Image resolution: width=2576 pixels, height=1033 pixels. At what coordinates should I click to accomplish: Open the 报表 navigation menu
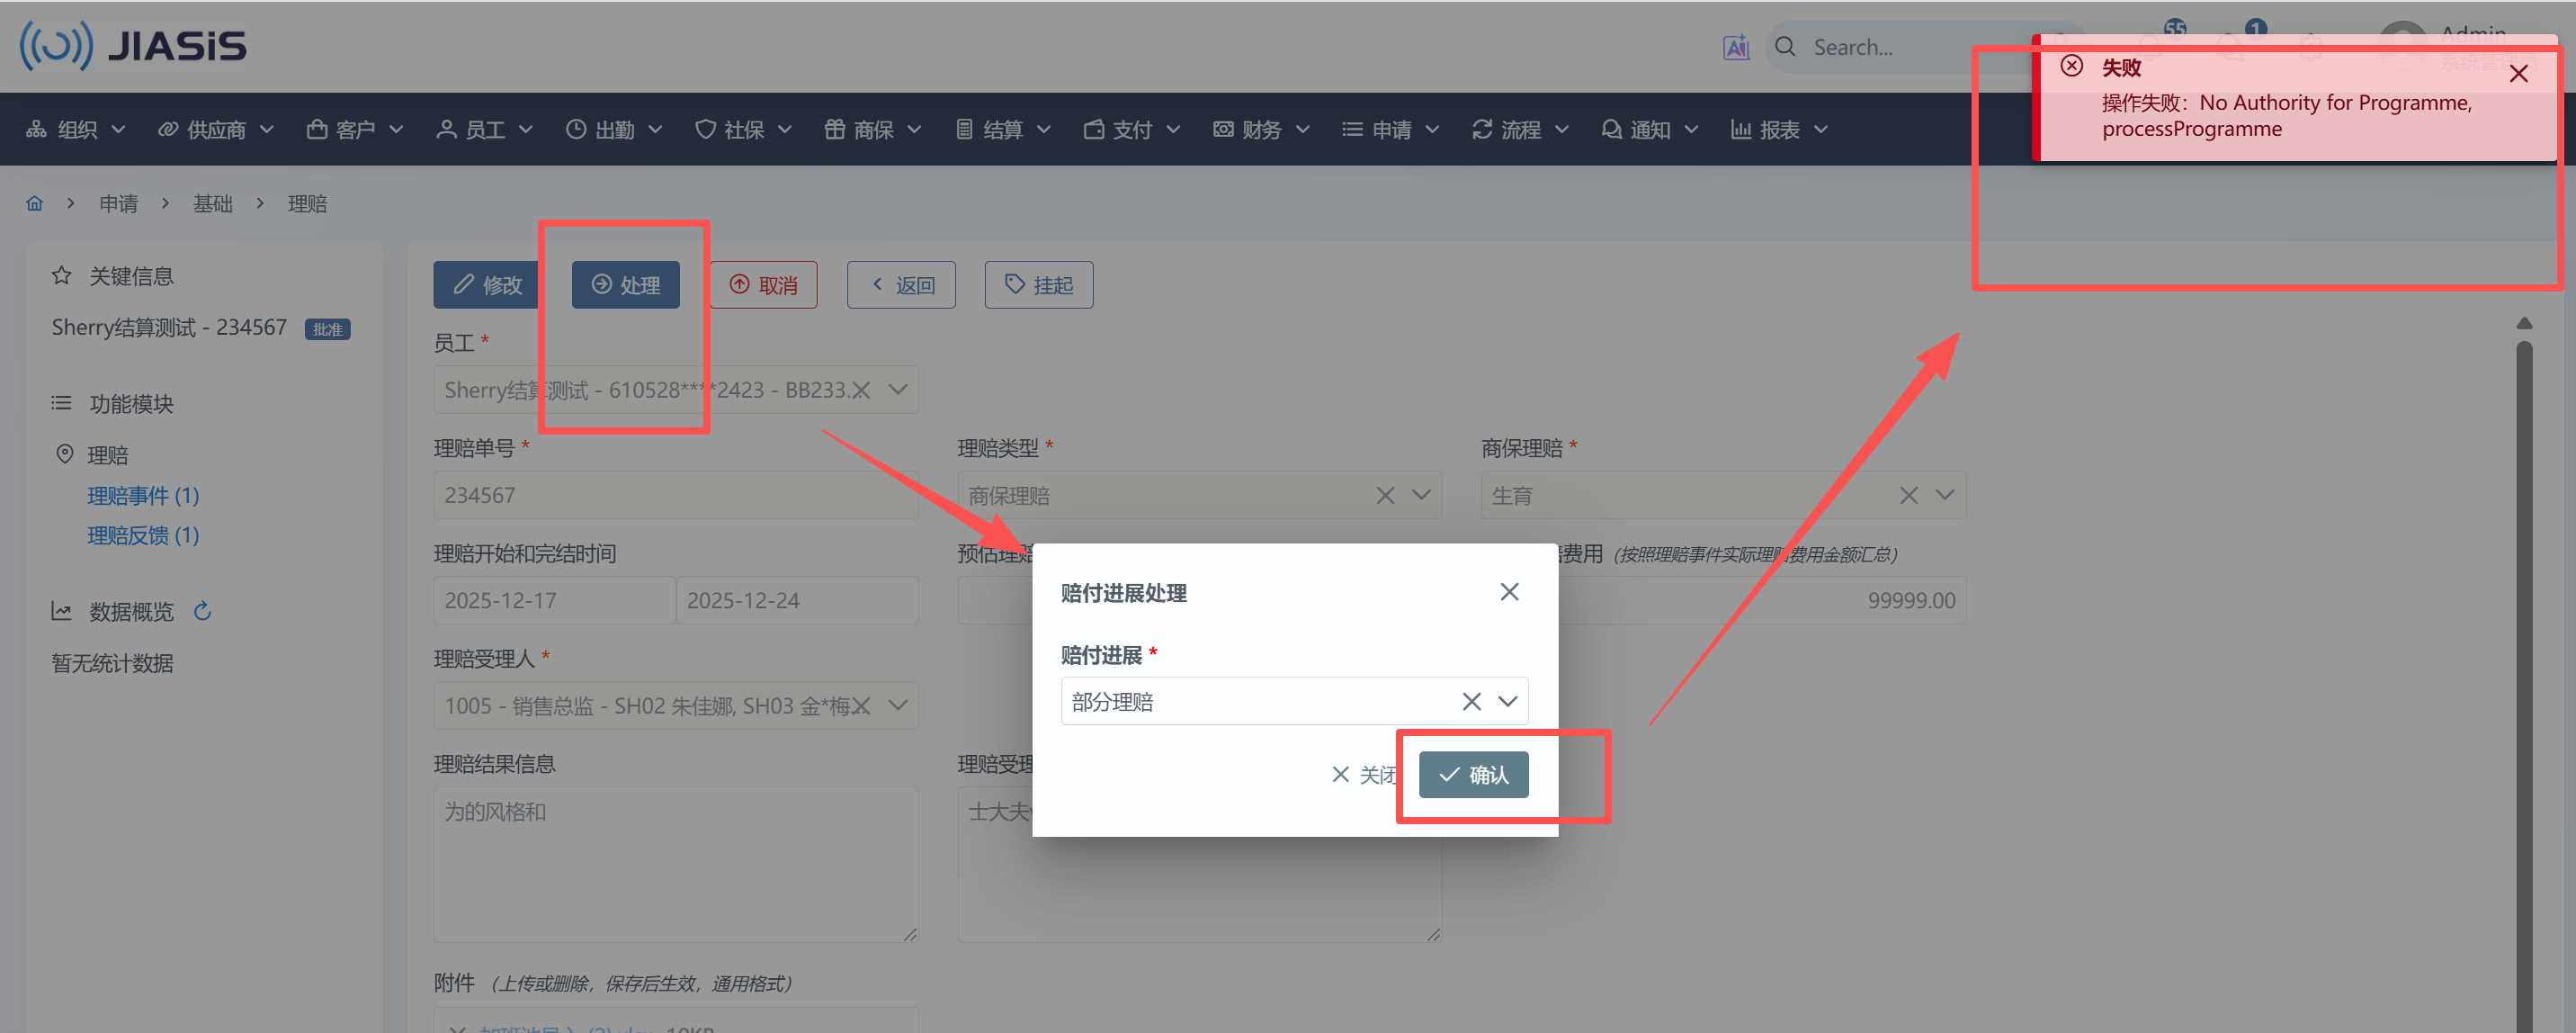1779,130
